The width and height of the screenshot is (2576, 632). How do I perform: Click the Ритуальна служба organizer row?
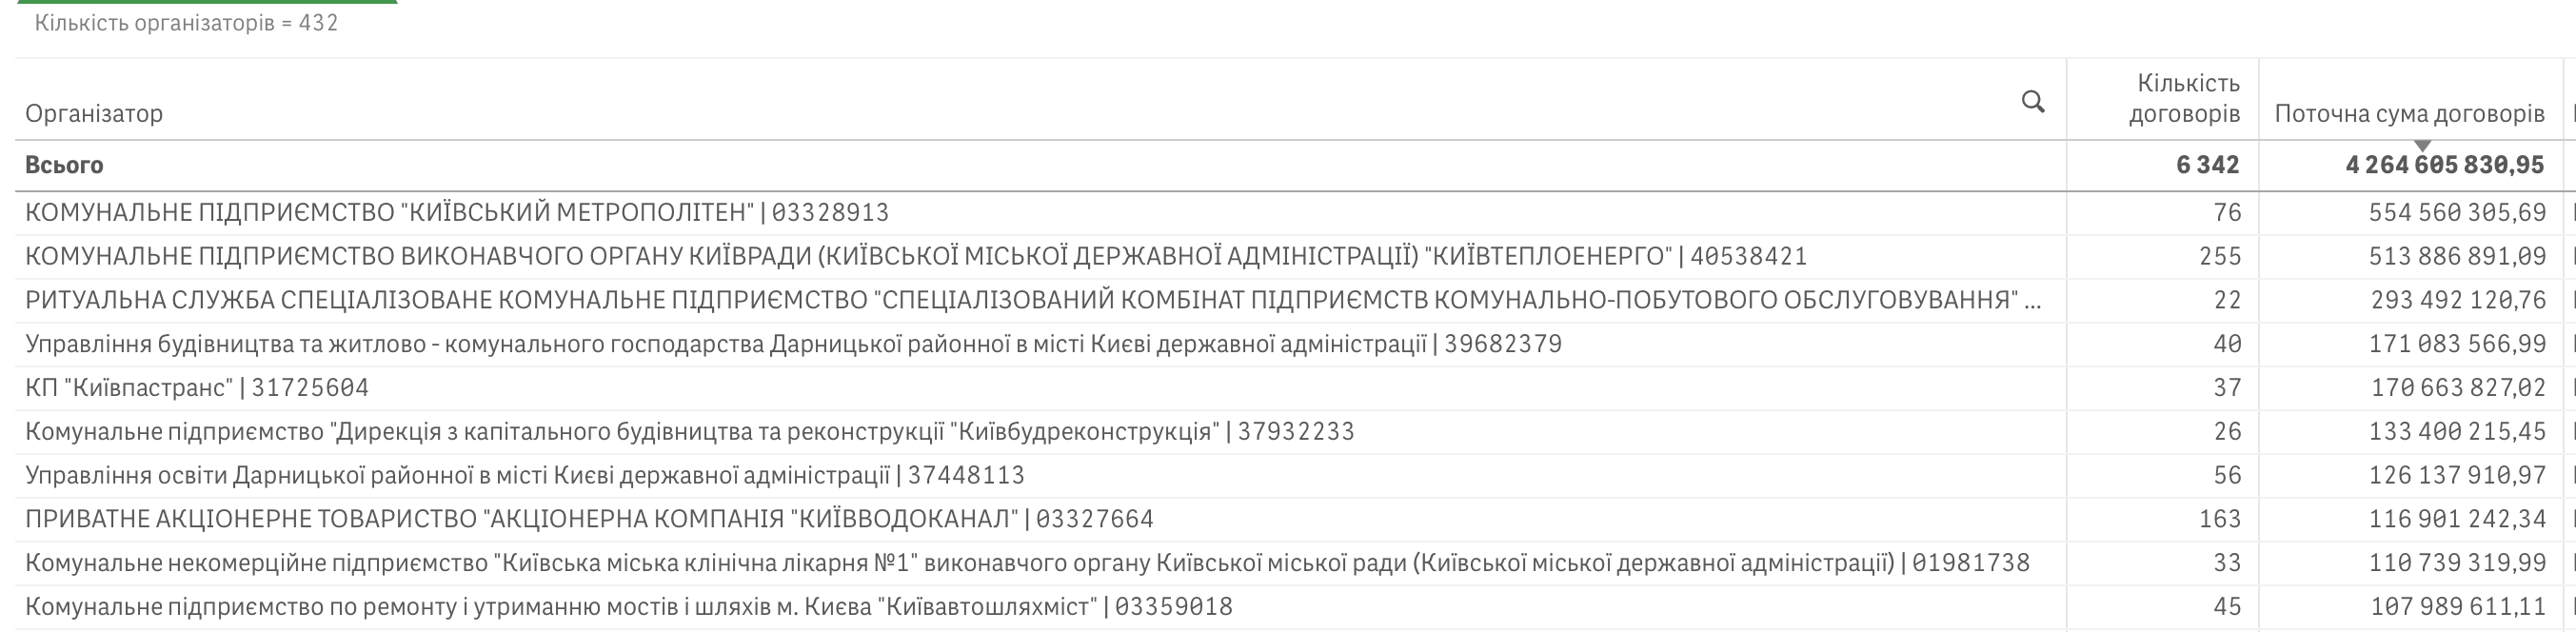(1030, 300)
